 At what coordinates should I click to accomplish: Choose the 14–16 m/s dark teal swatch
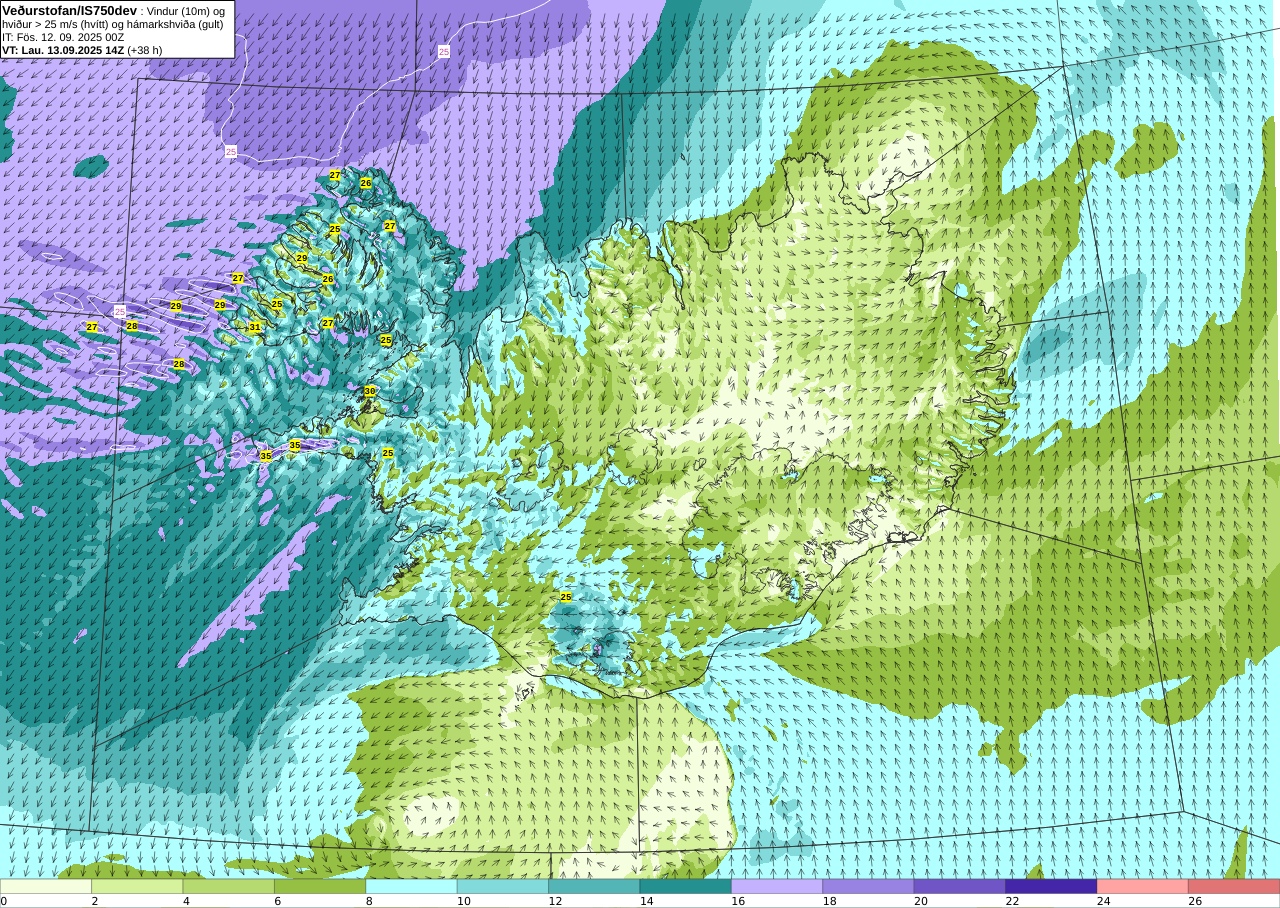686,886
